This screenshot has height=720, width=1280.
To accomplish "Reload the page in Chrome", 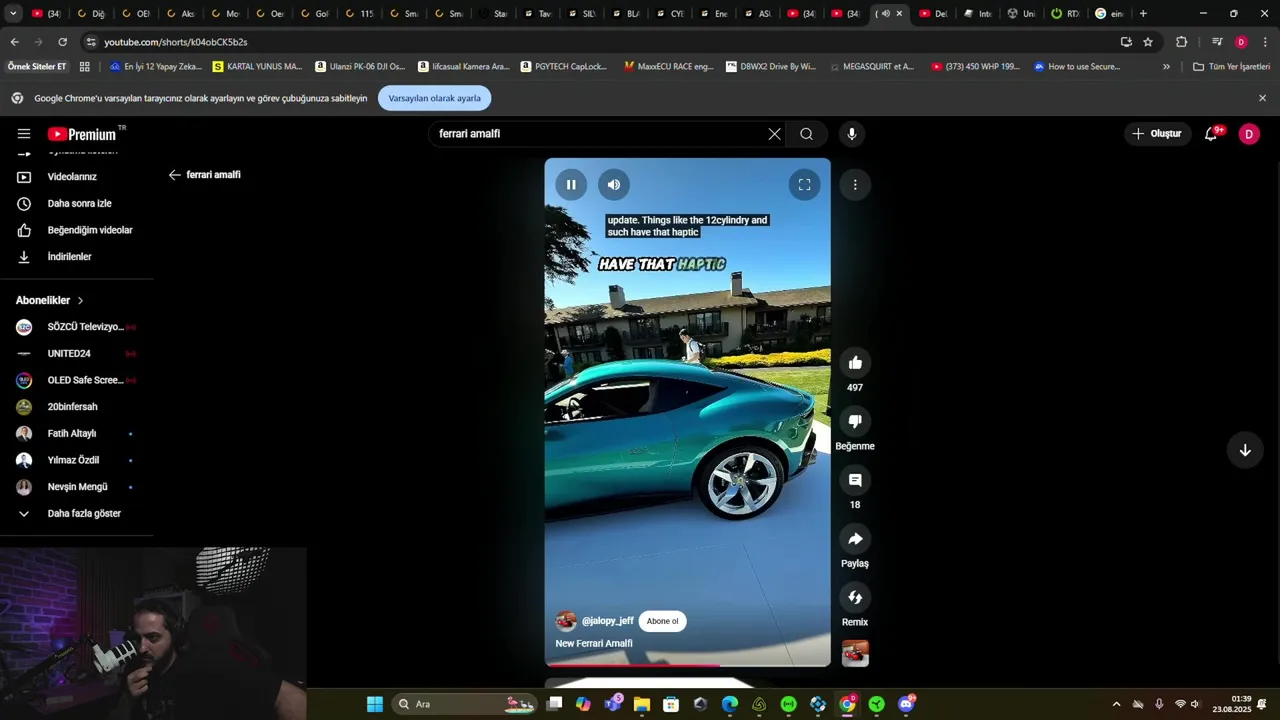I will click(x=62, y=42).
